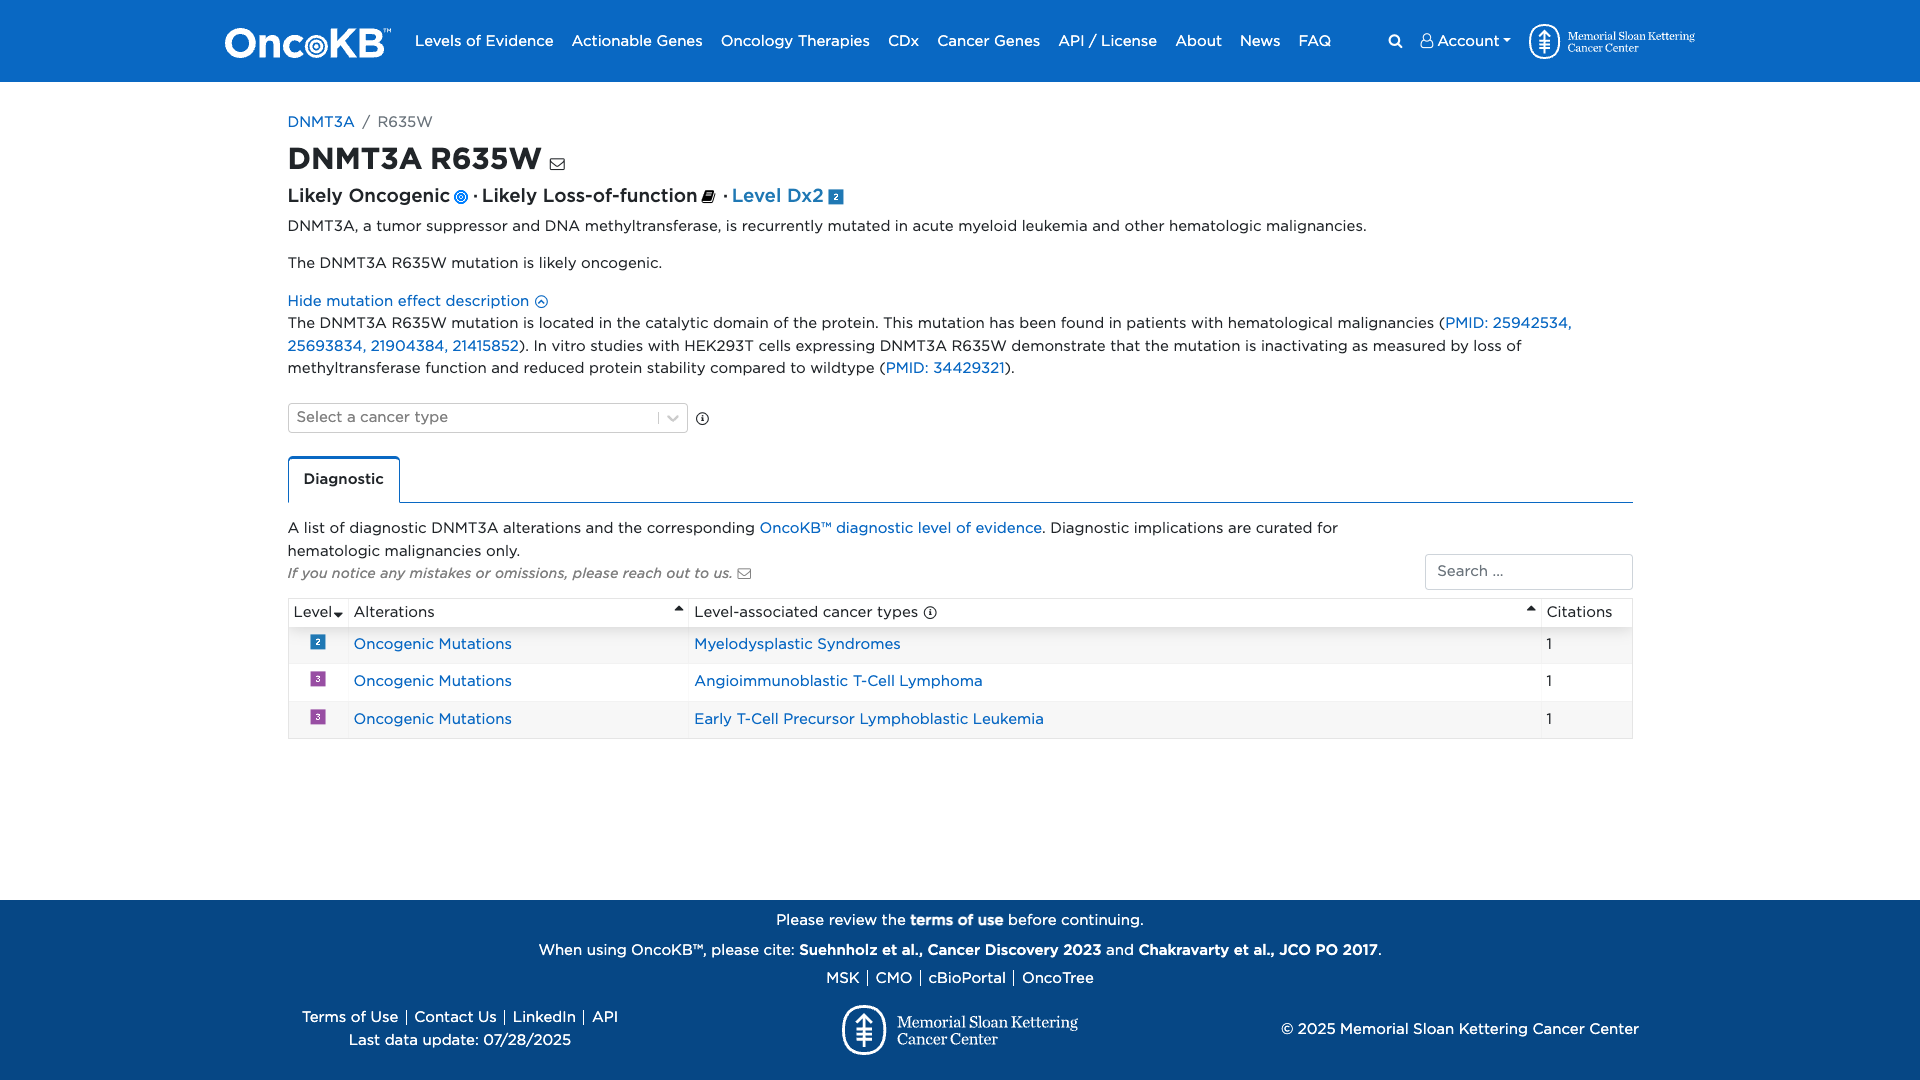Open the search magnifier icon
This screenshot has width=1920, height=1080.
(x=1395, y=41)
